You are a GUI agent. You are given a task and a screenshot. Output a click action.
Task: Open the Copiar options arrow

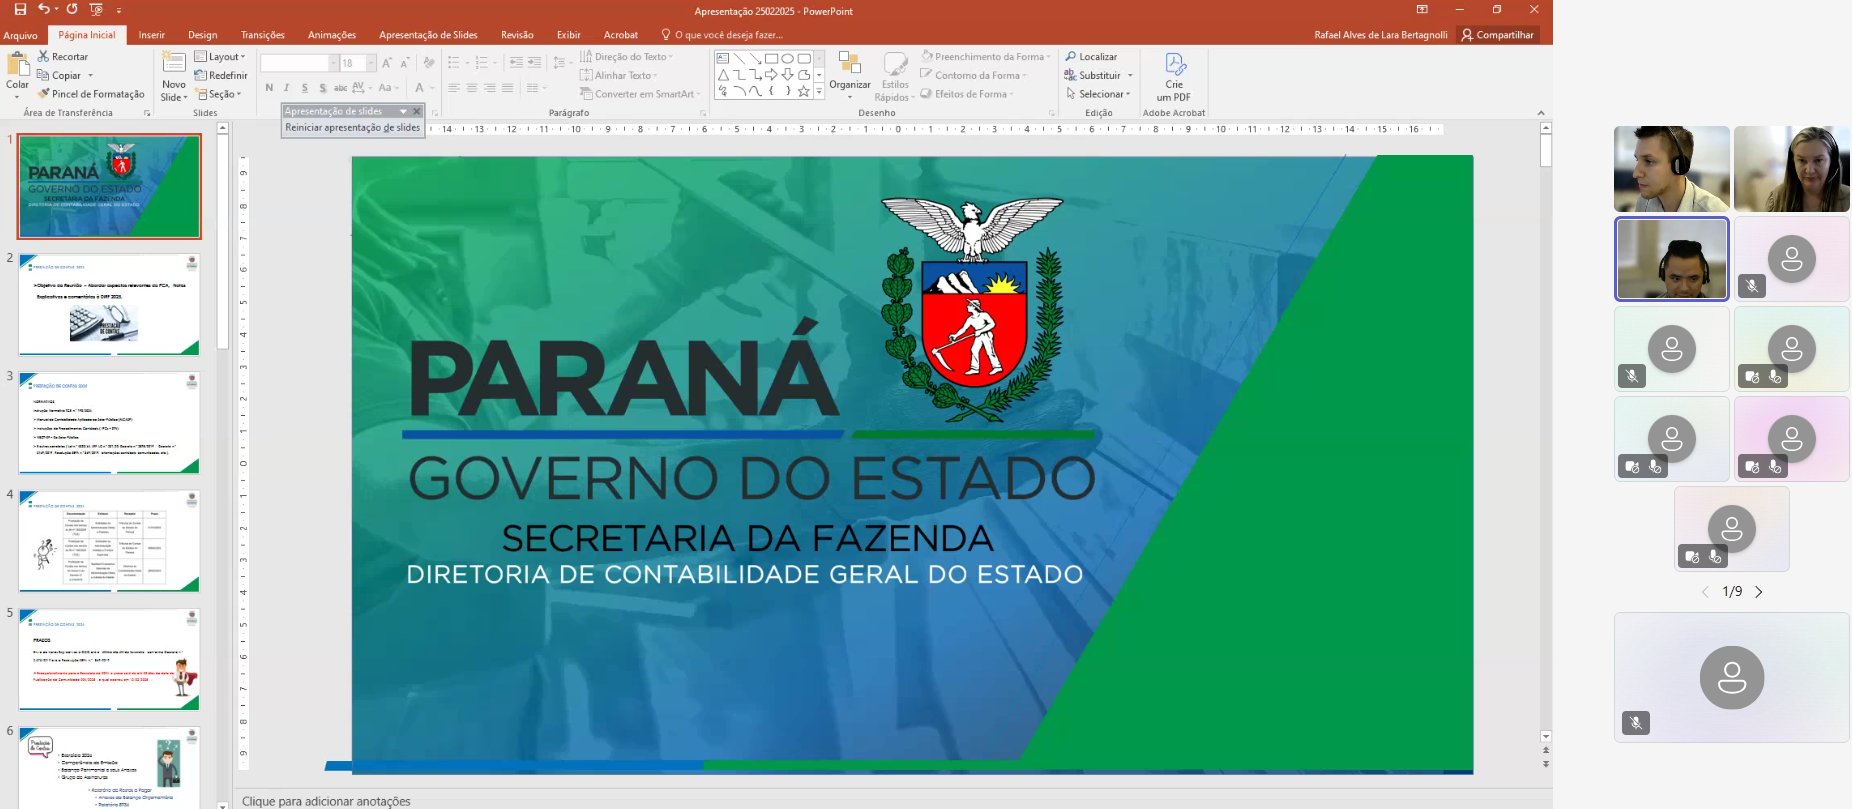(90, 75)
